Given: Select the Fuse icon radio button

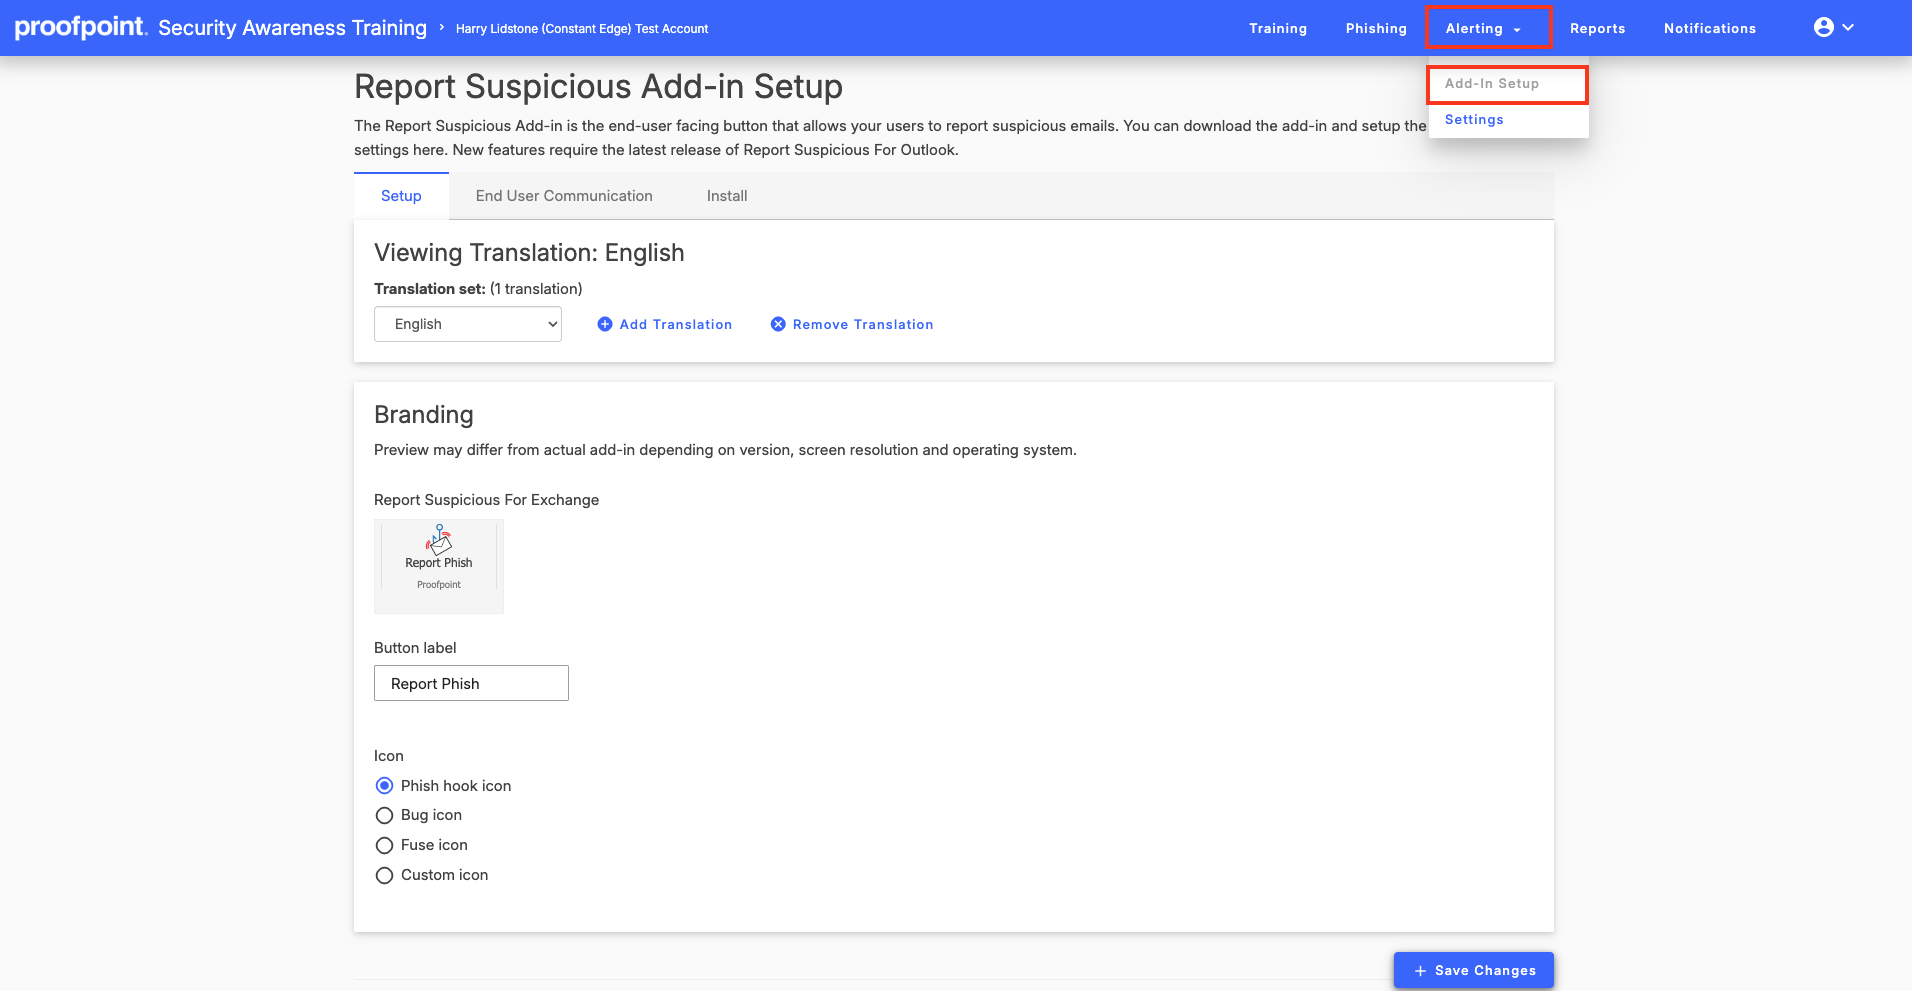Looking at the screenshot, I should [384, 845].
